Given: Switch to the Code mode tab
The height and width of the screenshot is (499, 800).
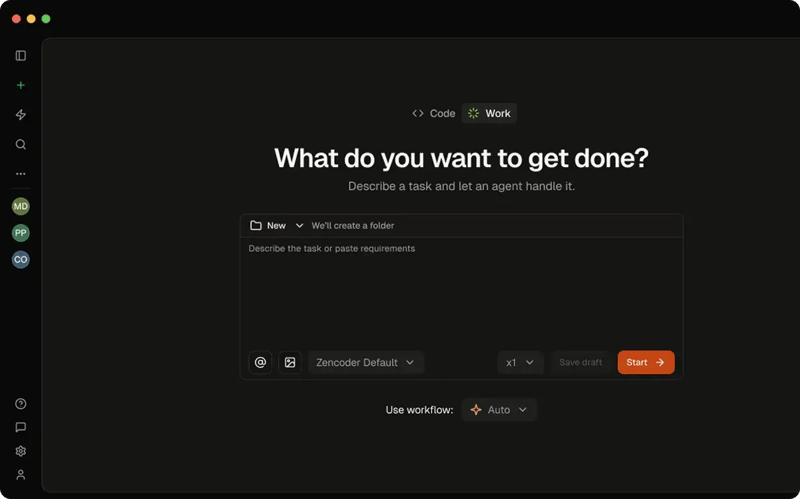Looking at the screenshot, I should pos(434,113).
